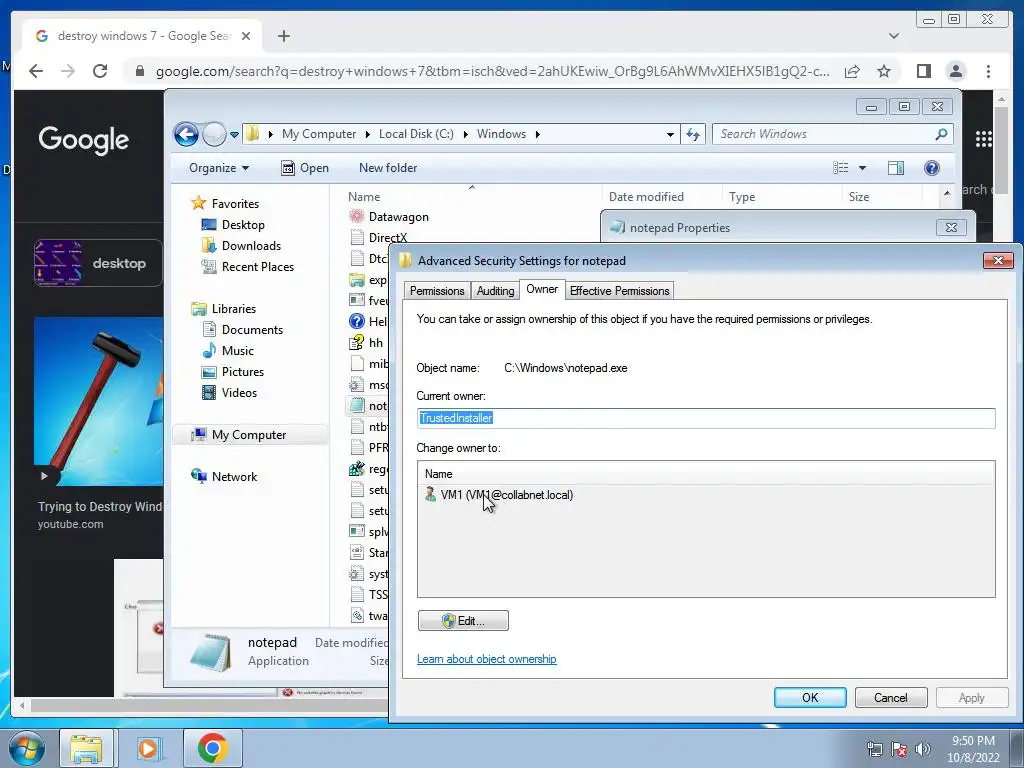The height and width of the screenshot is (768, 1024).
Task: Click the Edit button with shield icon
Action: (x=463, y=620)
